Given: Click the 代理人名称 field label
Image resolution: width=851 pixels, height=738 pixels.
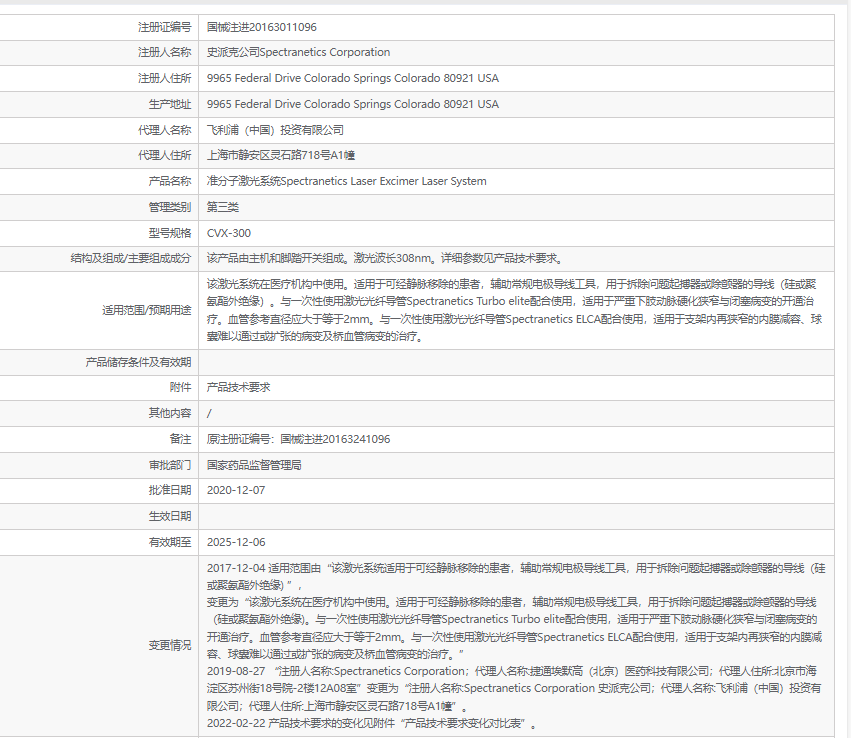Looking at the screenshot, I should (164, 130).
